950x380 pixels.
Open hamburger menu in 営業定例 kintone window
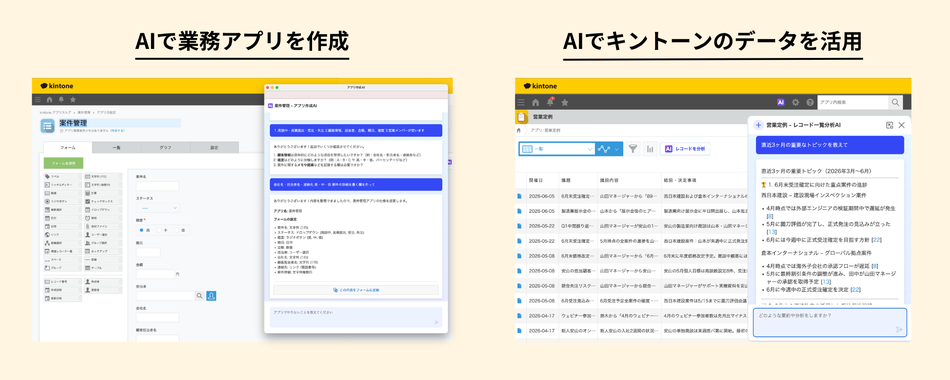tap(521, 102)
